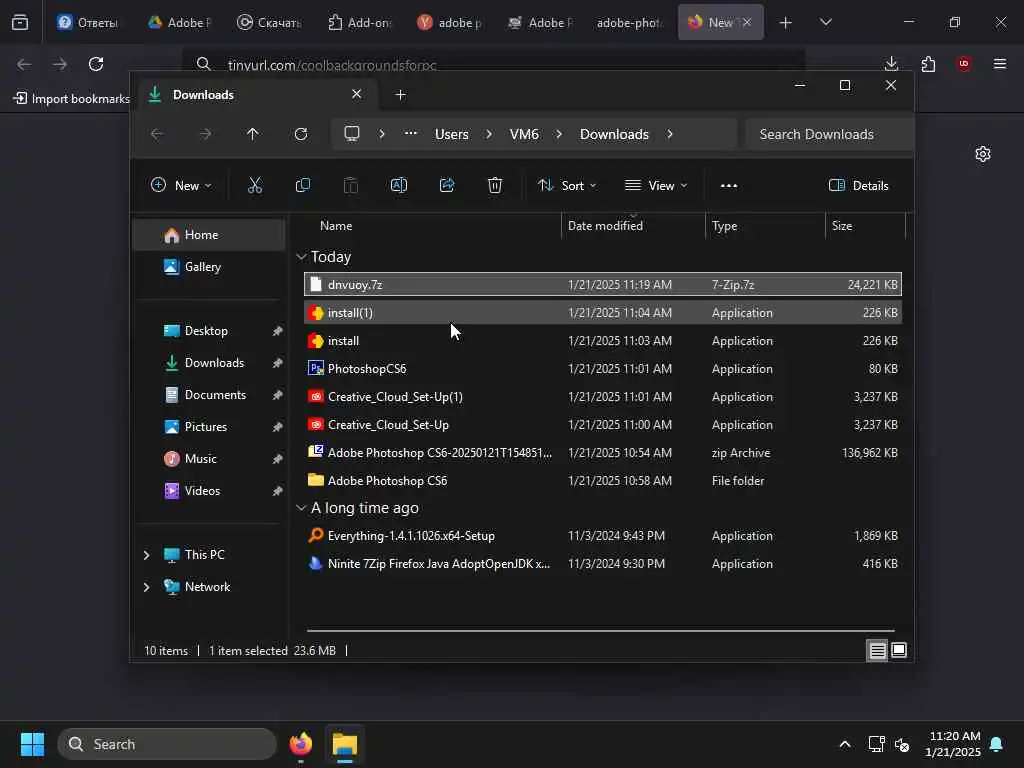Open Firefox from the taskbar
The height and width of the screenshot is (768, 1024).
click(301, 744)
